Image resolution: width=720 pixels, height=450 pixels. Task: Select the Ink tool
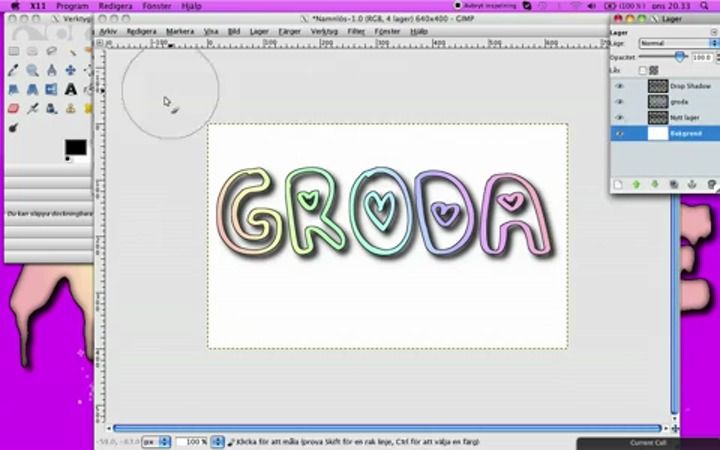point(51,108)
